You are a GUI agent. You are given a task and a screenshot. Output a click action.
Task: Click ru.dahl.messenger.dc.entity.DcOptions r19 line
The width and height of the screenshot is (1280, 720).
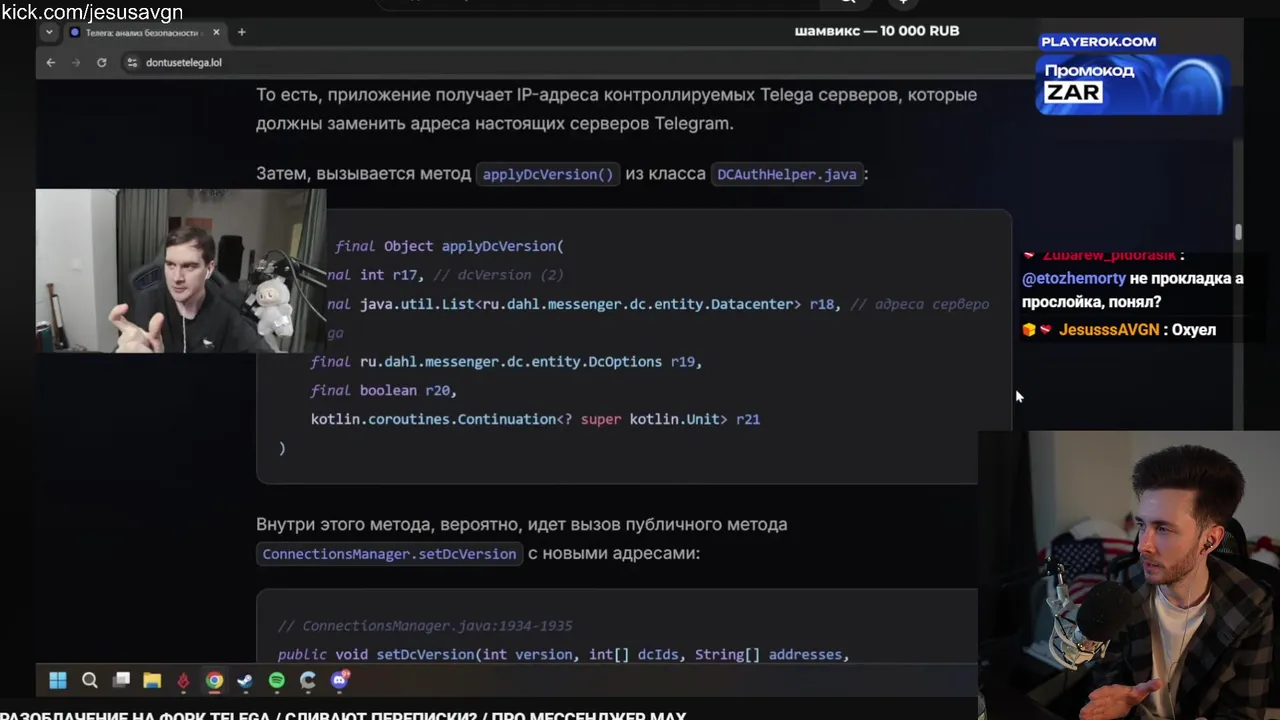click(507, 361)
